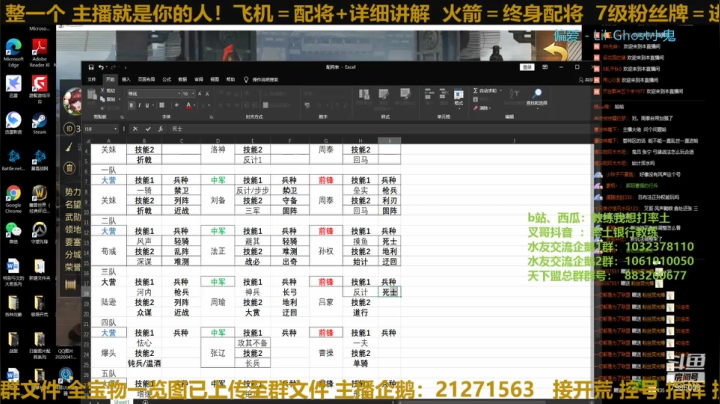This screenshot has height=404, width=720.
Task: Switch to the Page Layout ribbon tab
Action: click(146, 79)
